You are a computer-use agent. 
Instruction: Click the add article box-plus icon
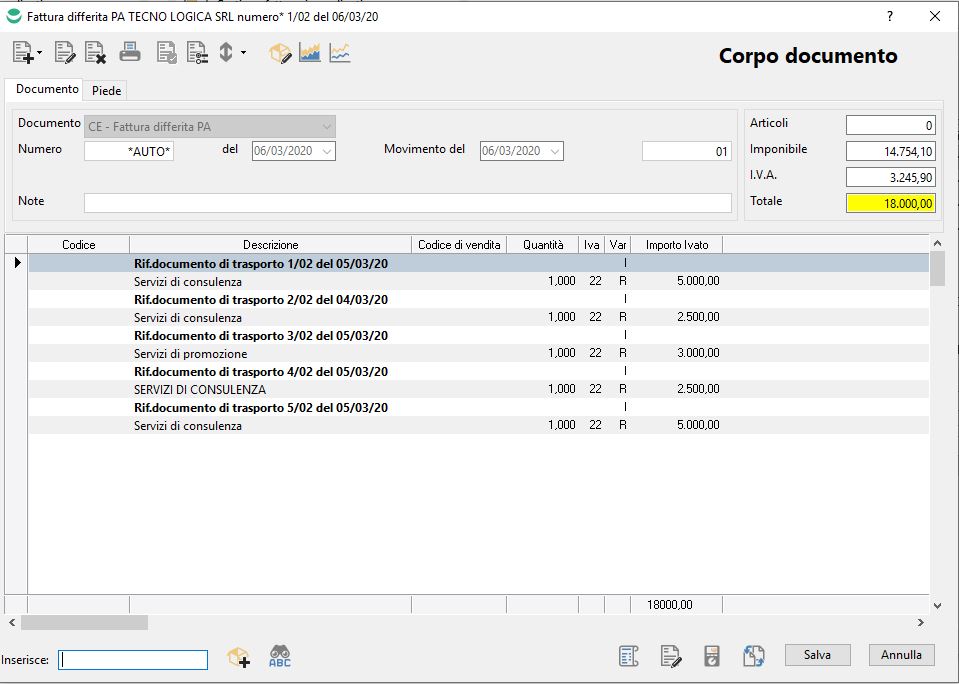point(238,657)
